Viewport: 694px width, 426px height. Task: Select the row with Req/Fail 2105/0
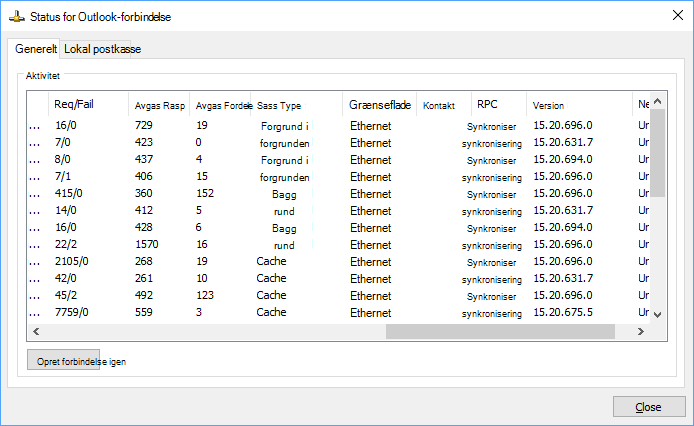pos(339,261)
